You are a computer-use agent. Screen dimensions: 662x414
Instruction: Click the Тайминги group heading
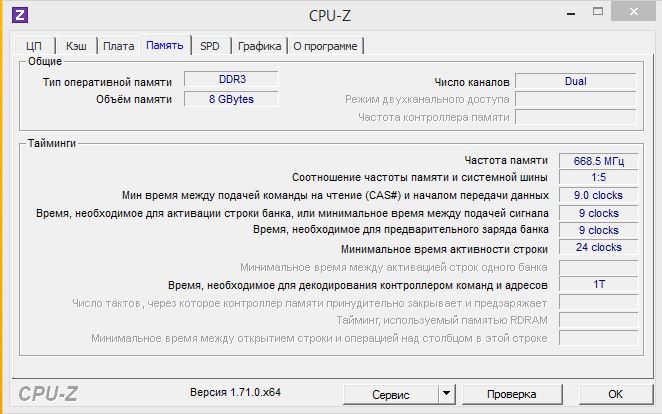[52, 143]
